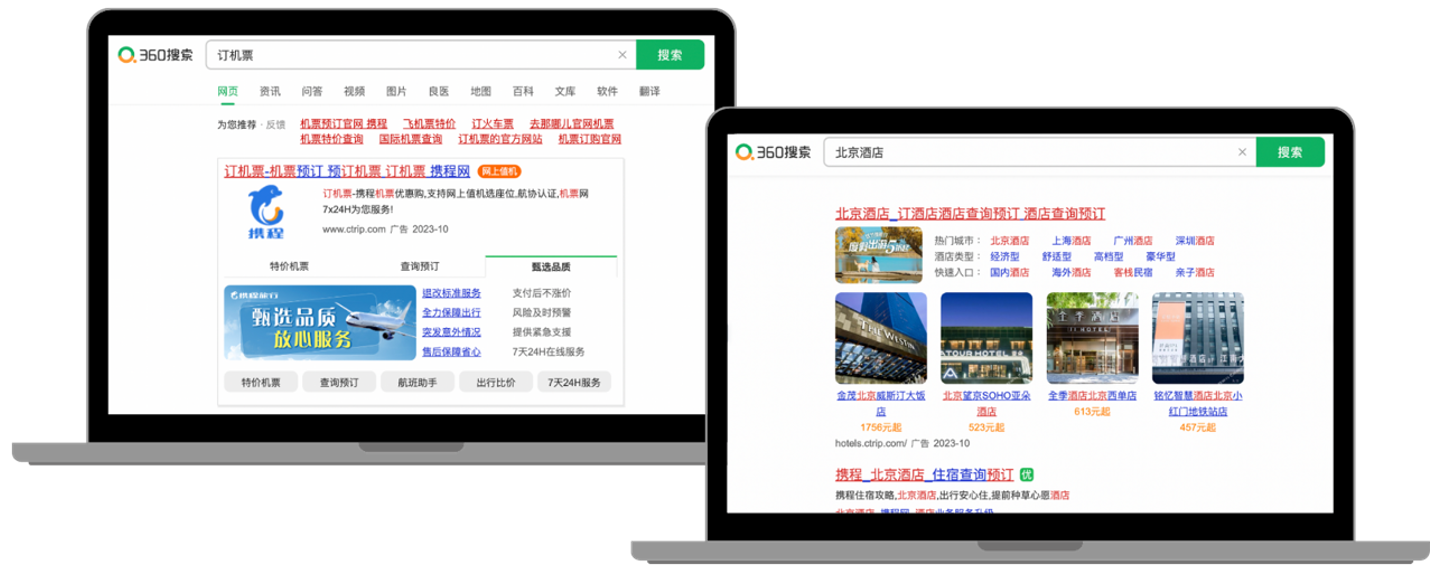The height and width of the screenshot is (572, 1430).
Task: Open suggestion 订机票的官方网站
Action: point(500,139)
